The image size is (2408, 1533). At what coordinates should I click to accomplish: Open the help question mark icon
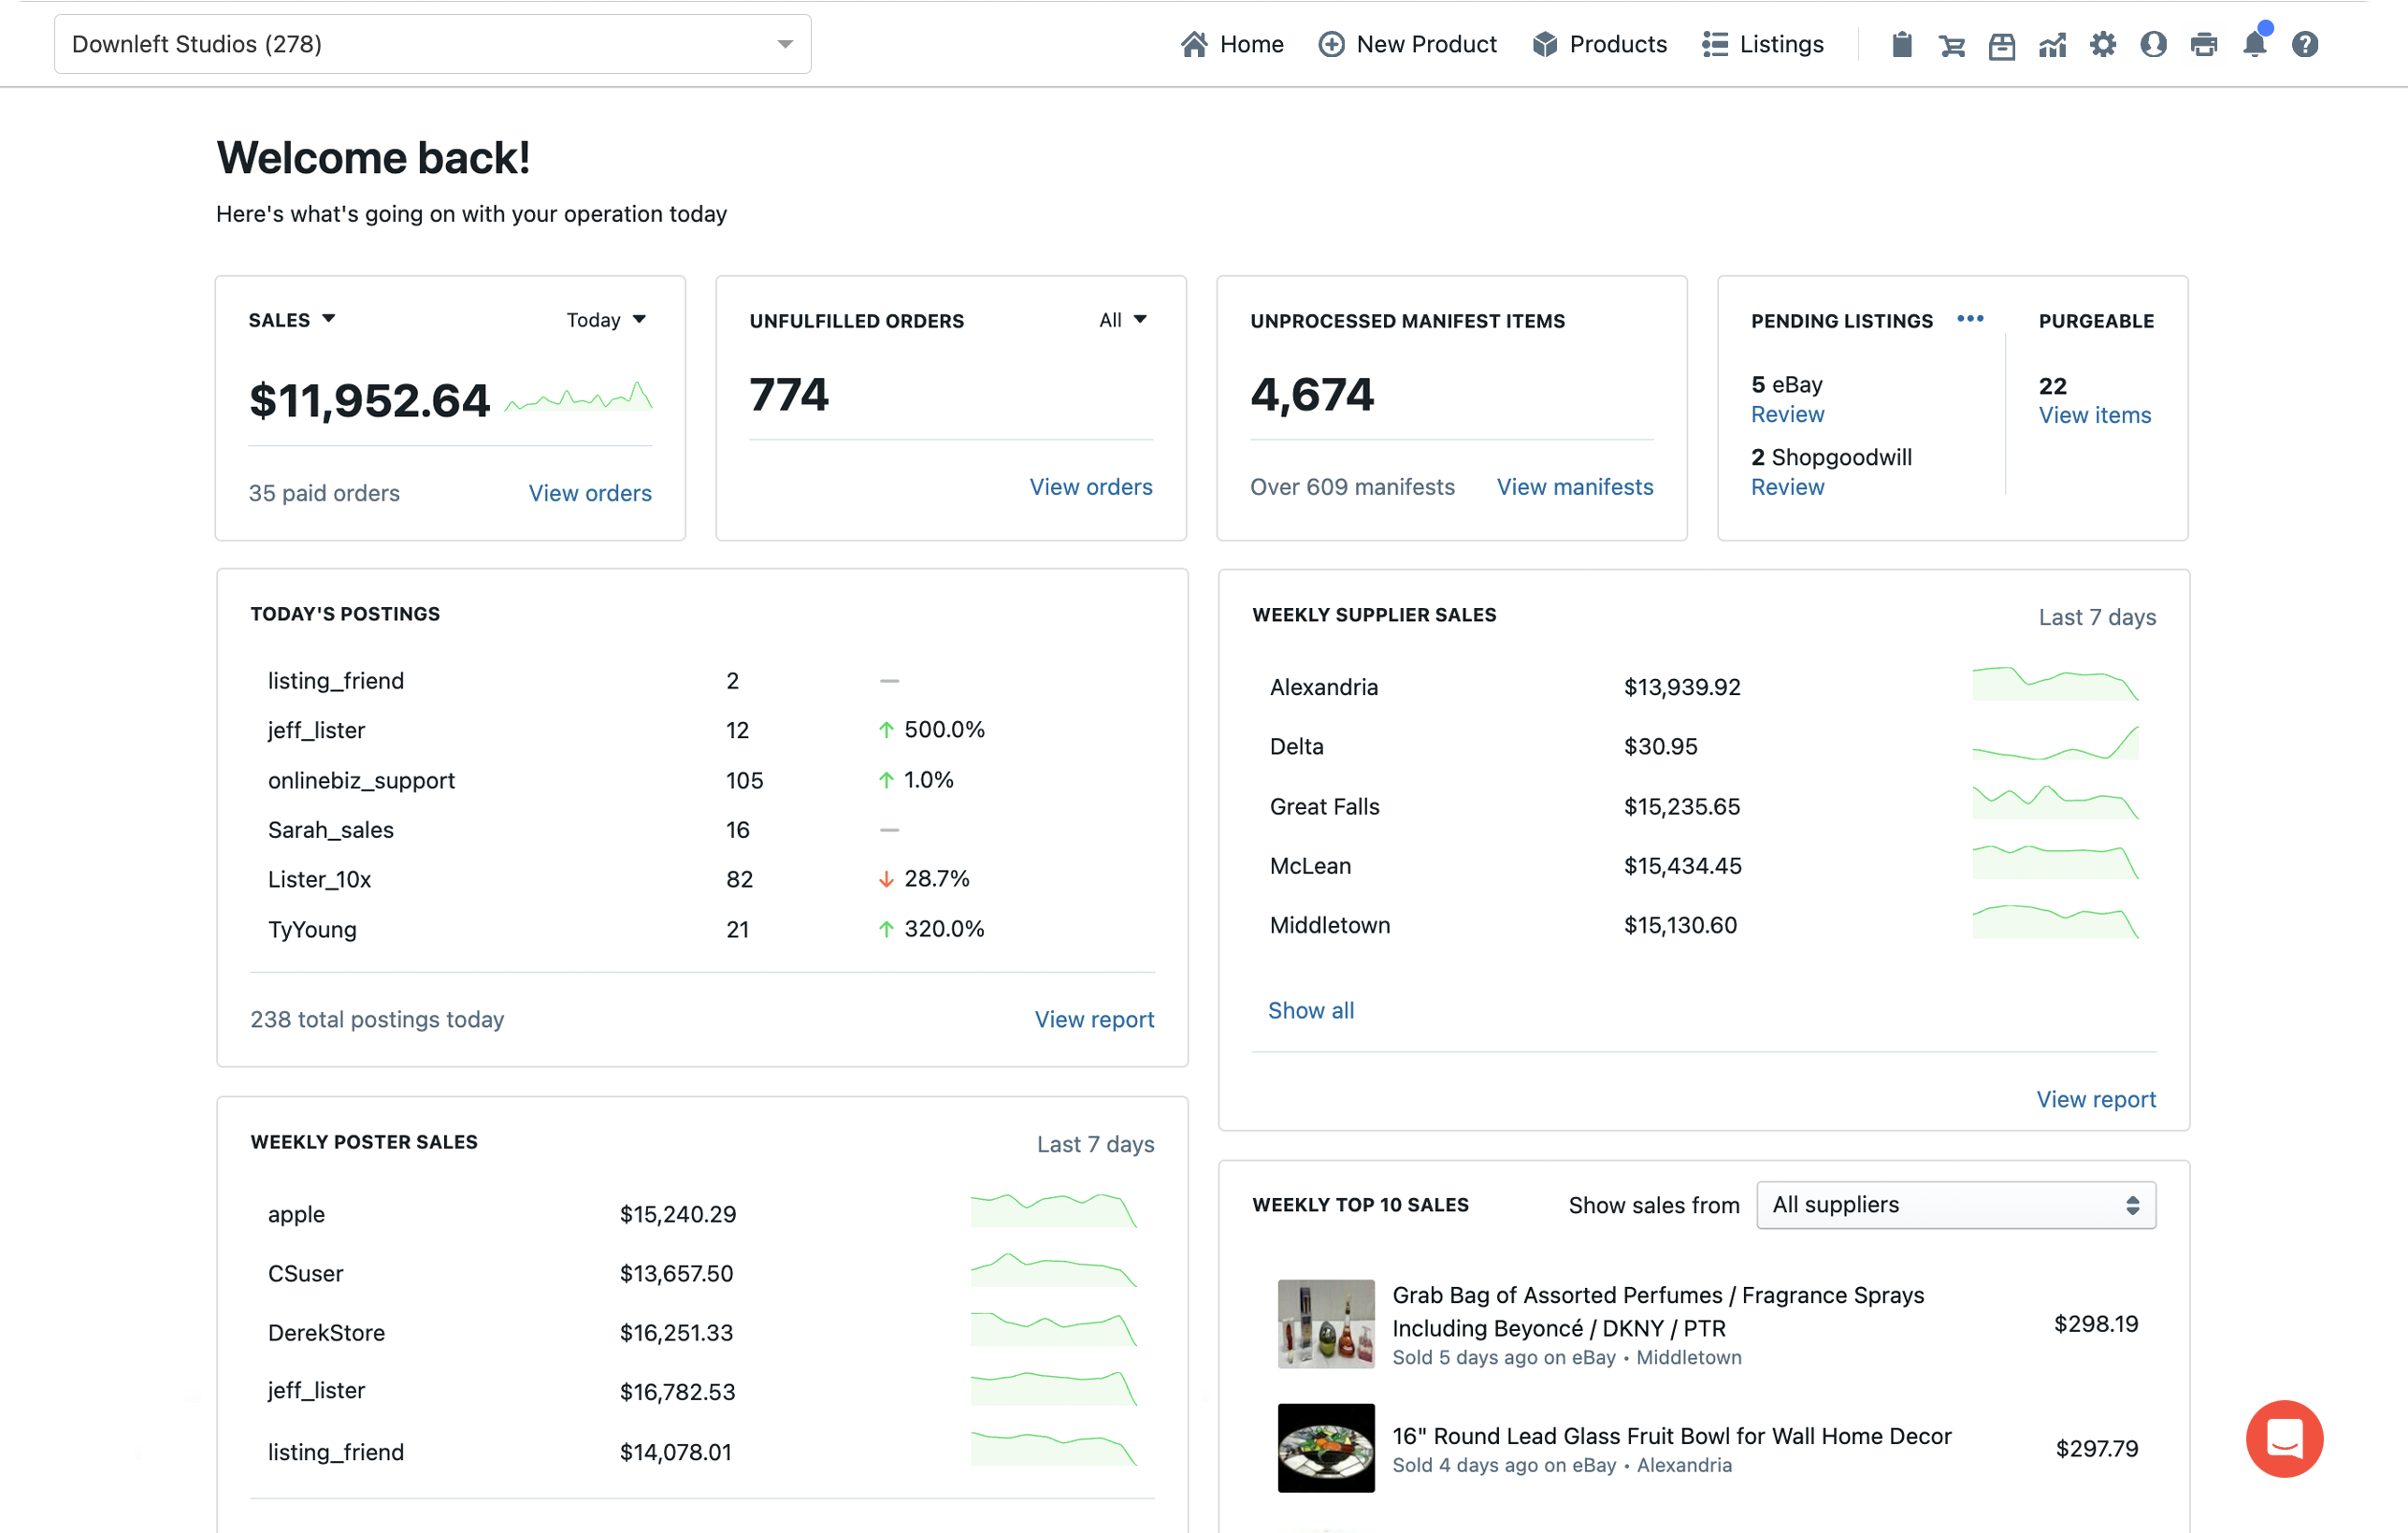(x=2305, y=44)
